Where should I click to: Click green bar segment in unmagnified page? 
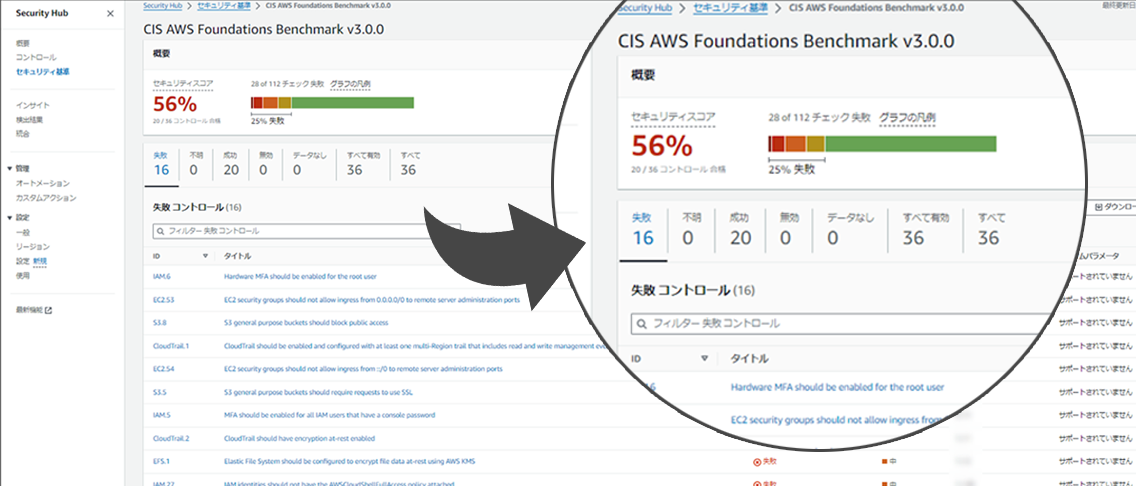pyautogui.click(x=352, y=103)
